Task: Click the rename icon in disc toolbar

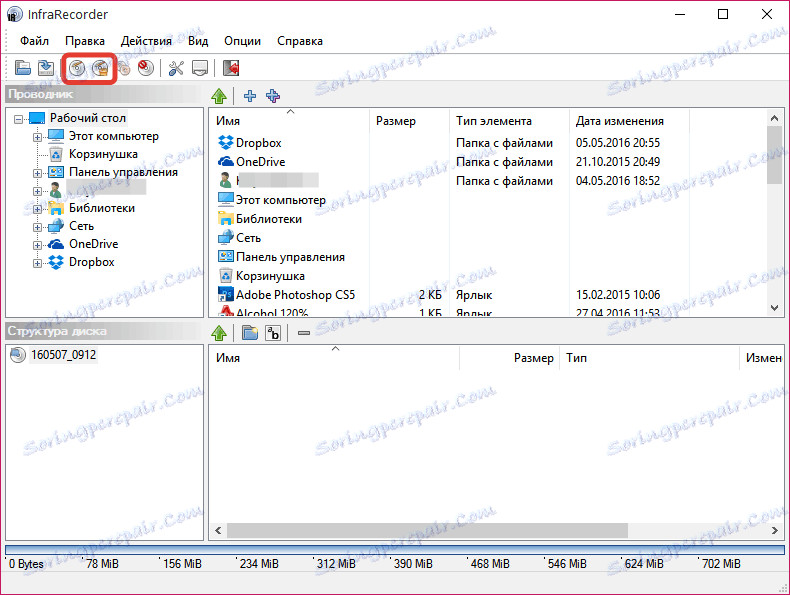Action: 273,333
